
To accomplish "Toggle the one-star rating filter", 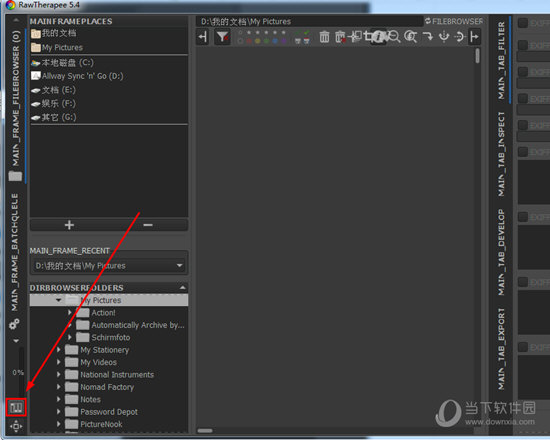I will coord(249,33).
